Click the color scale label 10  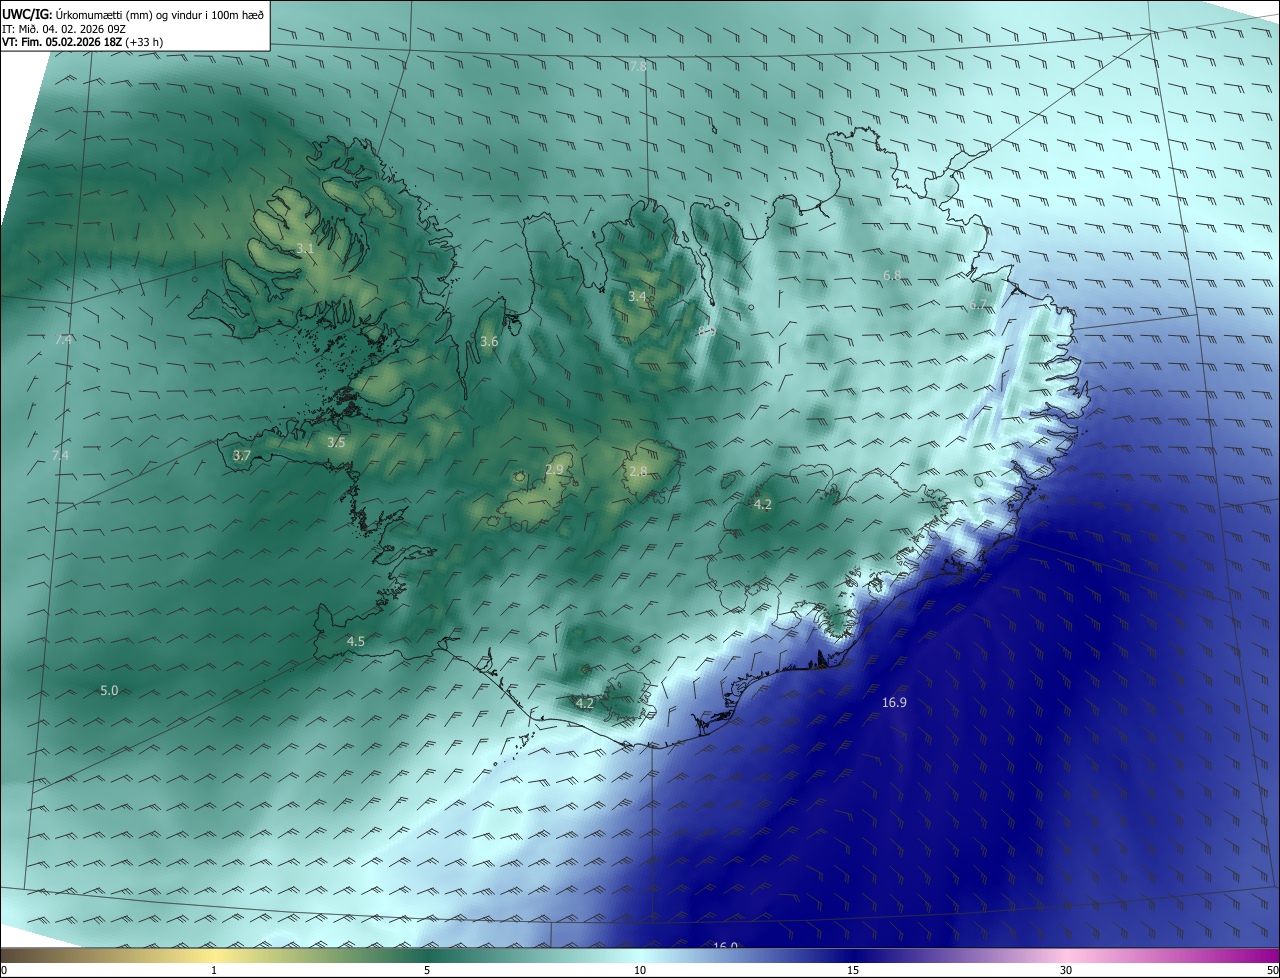(640, 970)
